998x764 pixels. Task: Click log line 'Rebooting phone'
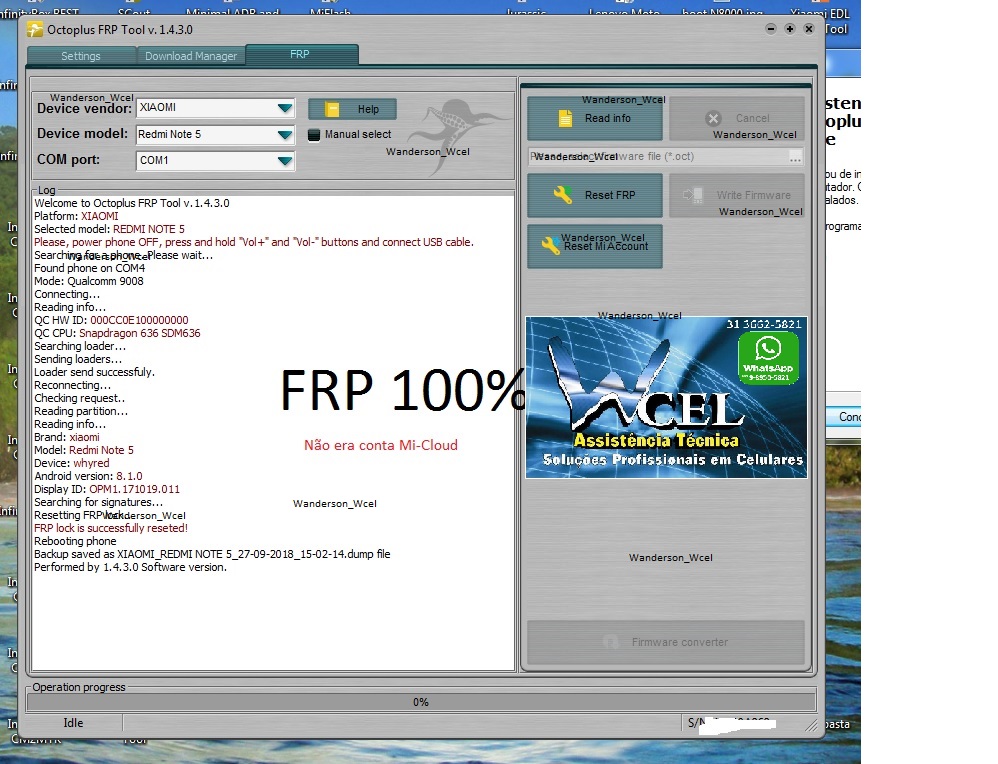click(75, 541)
